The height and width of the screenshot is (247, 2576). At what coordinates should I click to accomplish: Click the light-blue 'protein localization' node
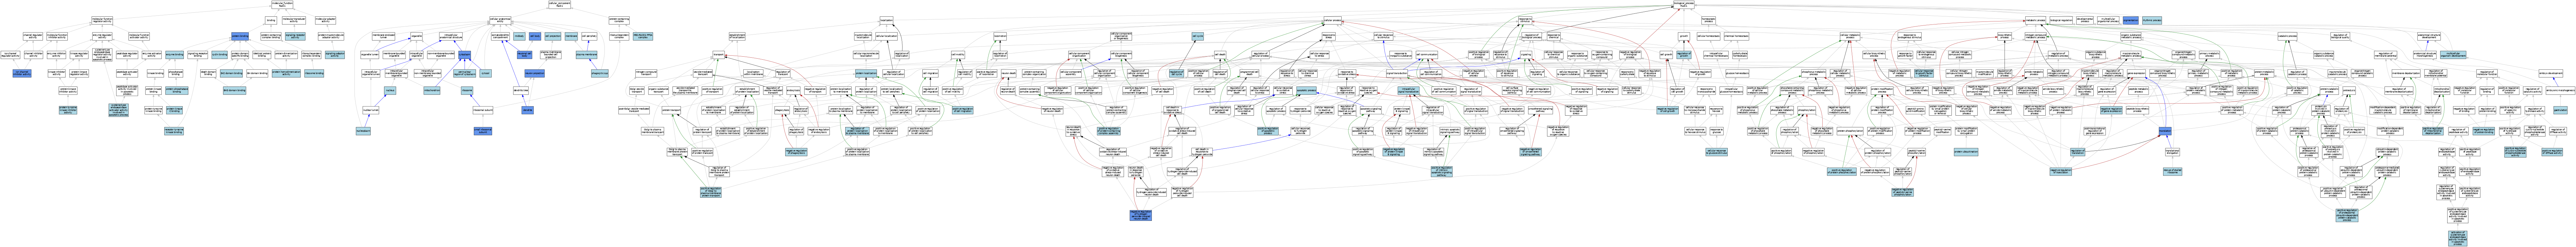[x=866, y=73]
